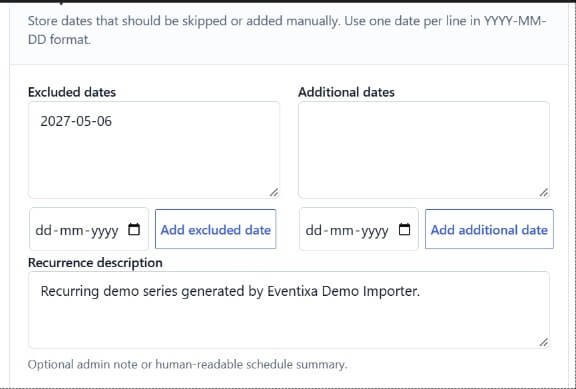Click into the Recurrence description text area
This screenshot has height=389, width=576.
(x=289, y=310)
